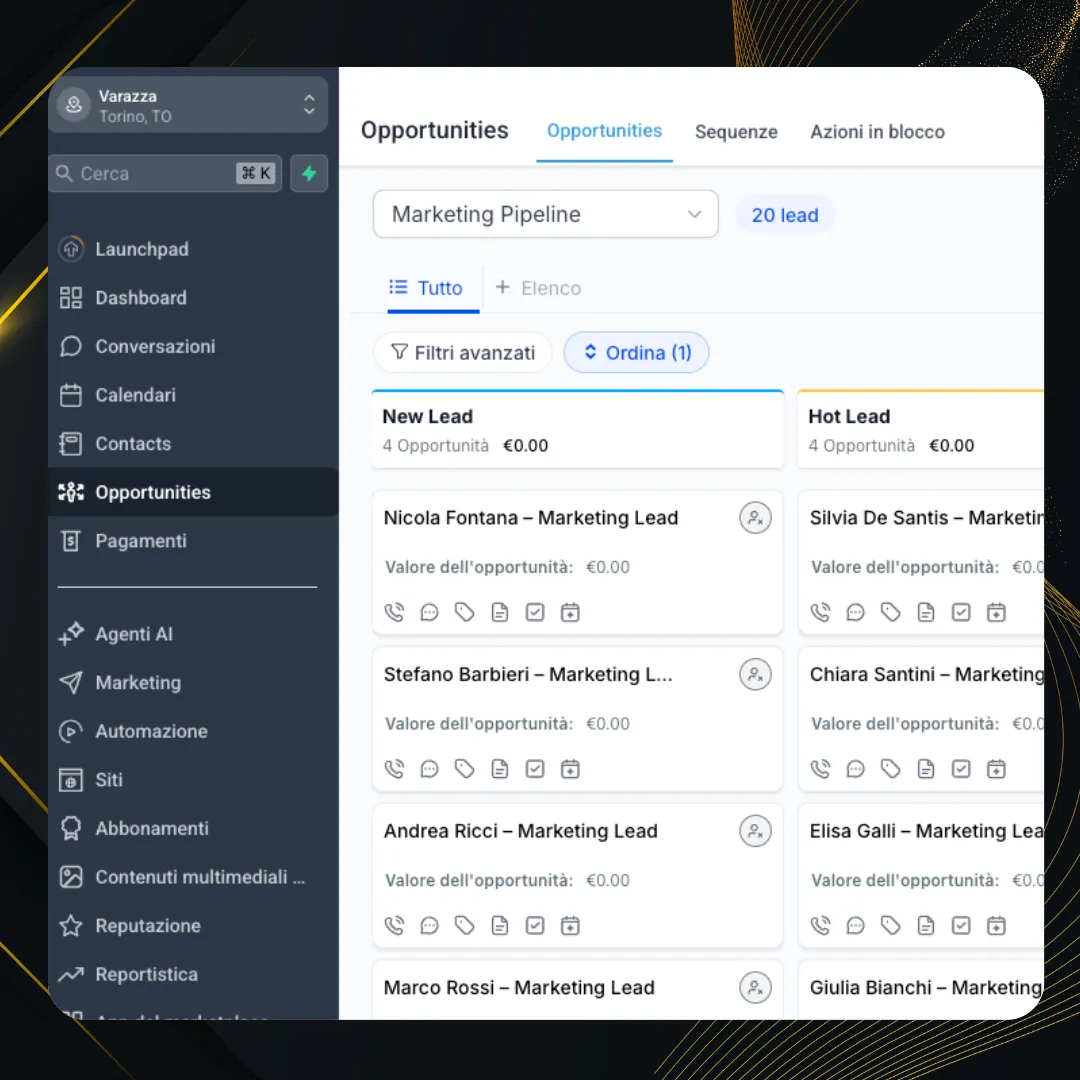Click message icon on Stefano Barbieri card
The height and width of the screenshot is (1080, 1080).
coord(429,769)
